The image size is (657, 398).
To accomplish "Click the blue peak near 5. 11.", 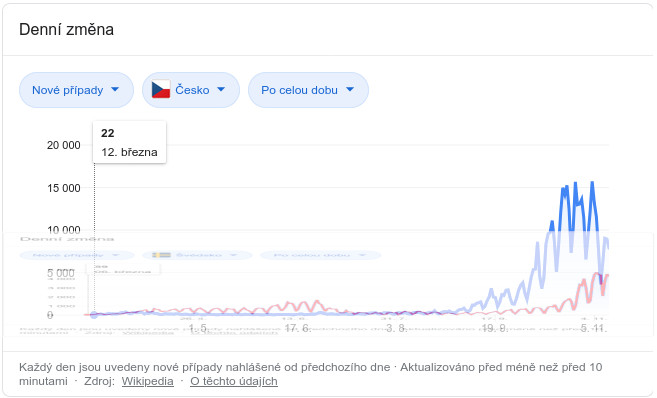I will [592, 183].
